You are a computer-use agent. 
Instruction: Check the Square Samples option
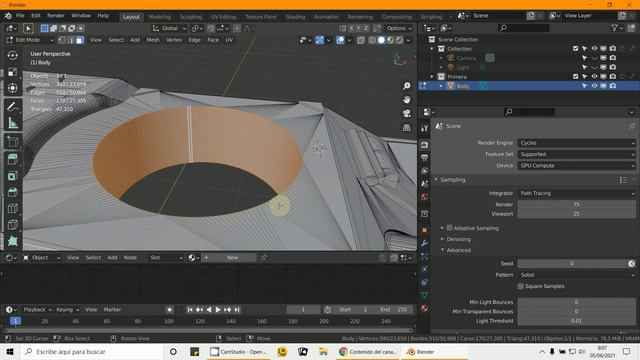tap(520, 286)
